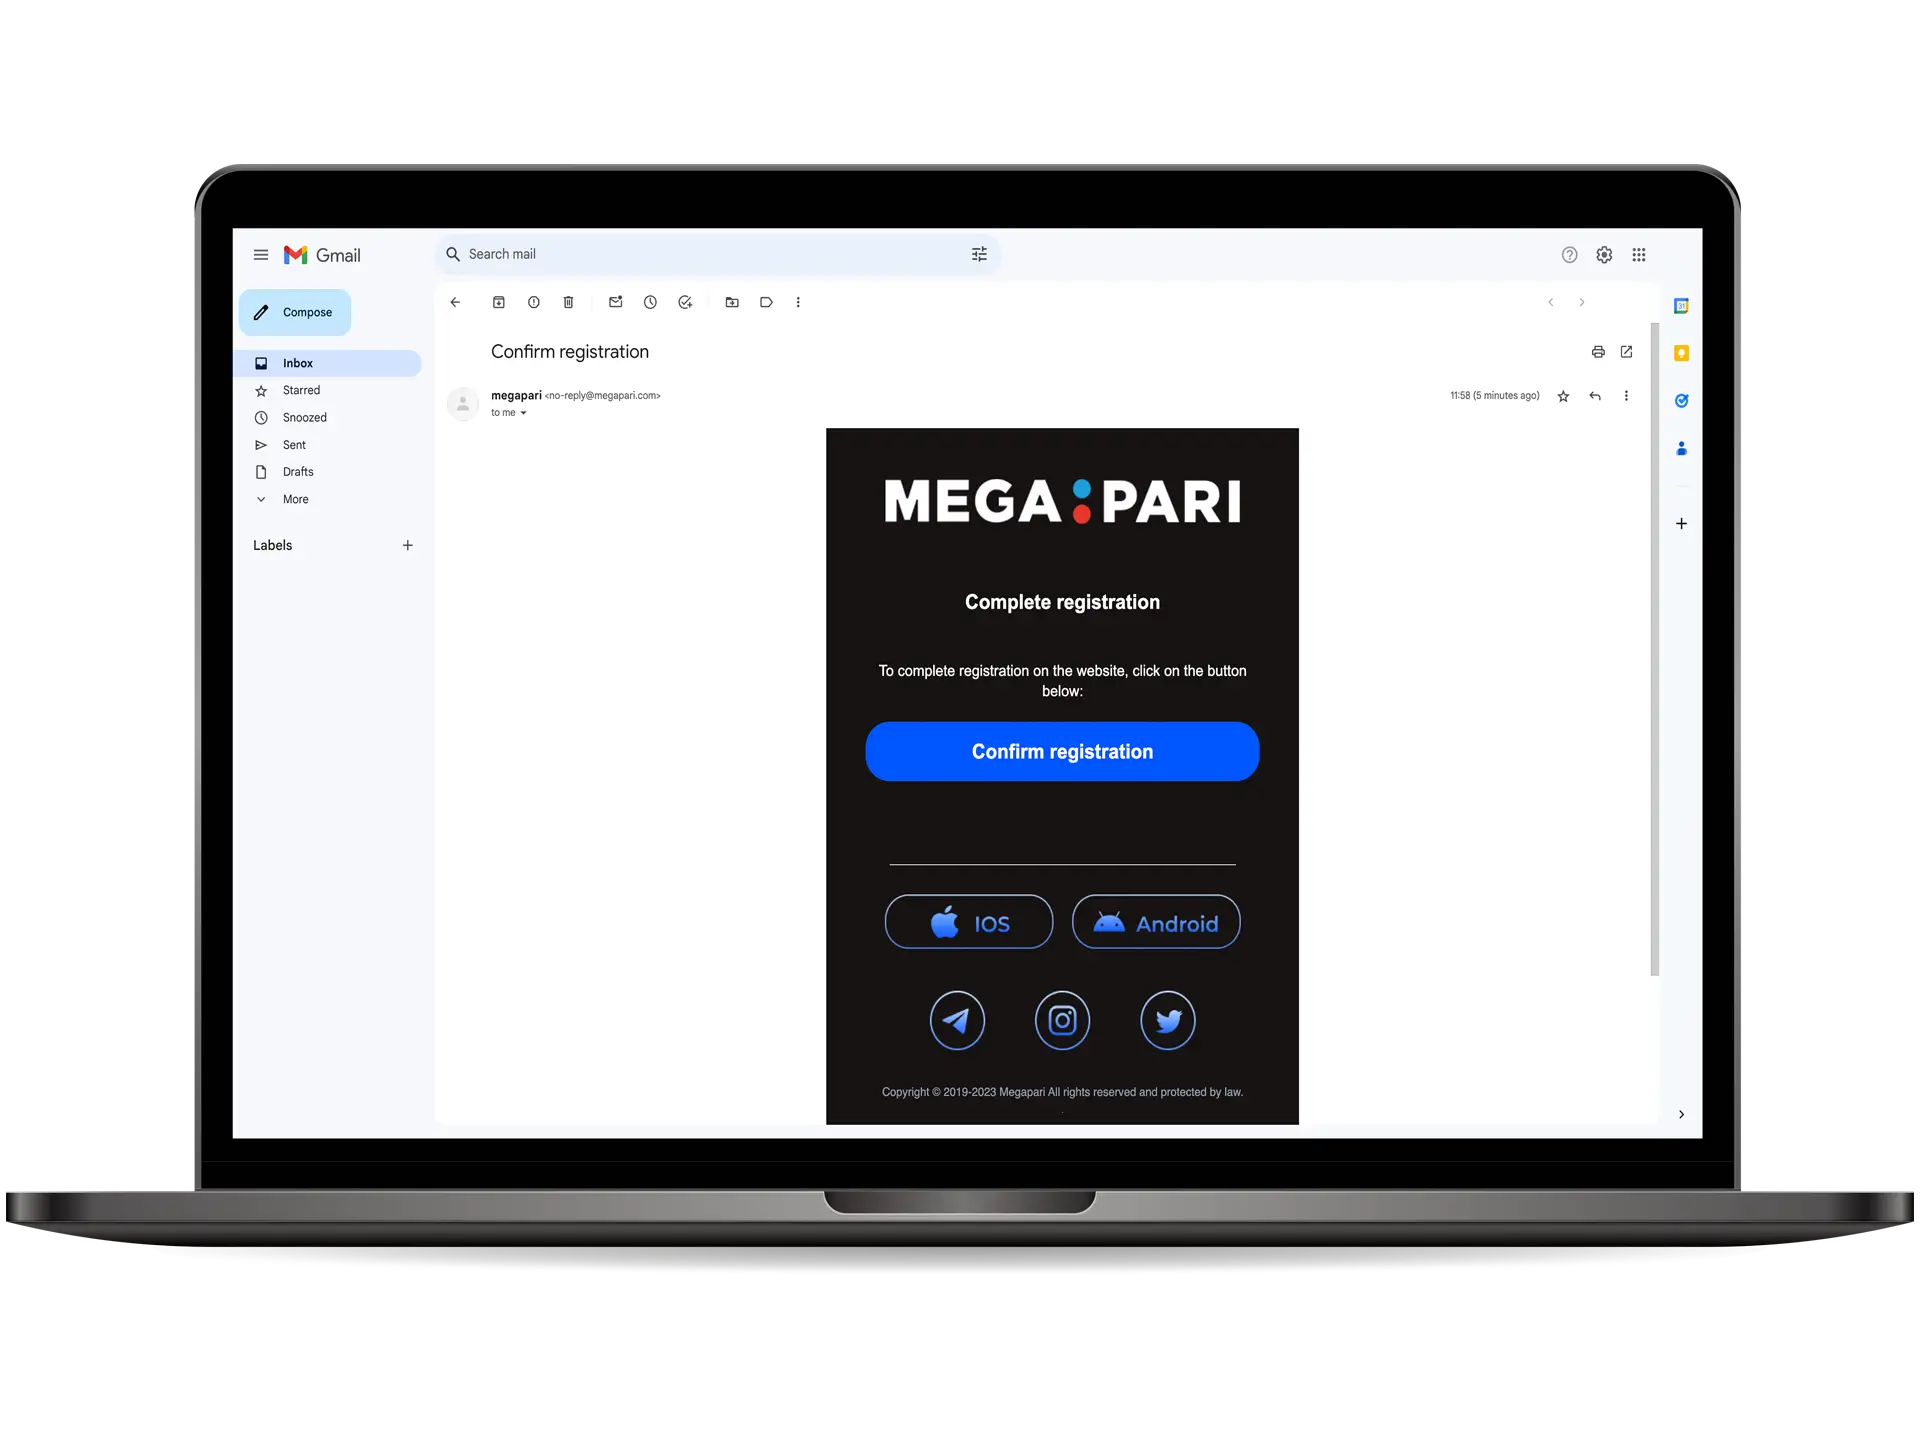Expand the email recipient details
The height and width of the screenshot is (1440, 1920).
tap(523, 413)
